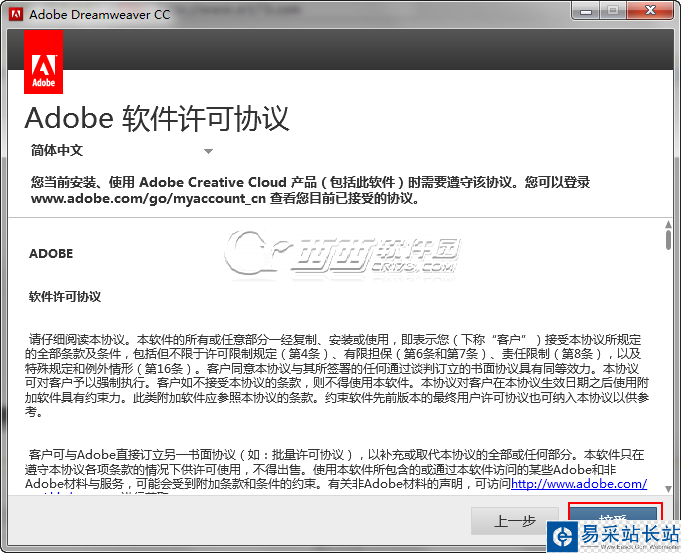This screenshot has height=553, width=681.
Task: Close the Adobe Dreamweaver CC installer window
Action: click(650, 10)
